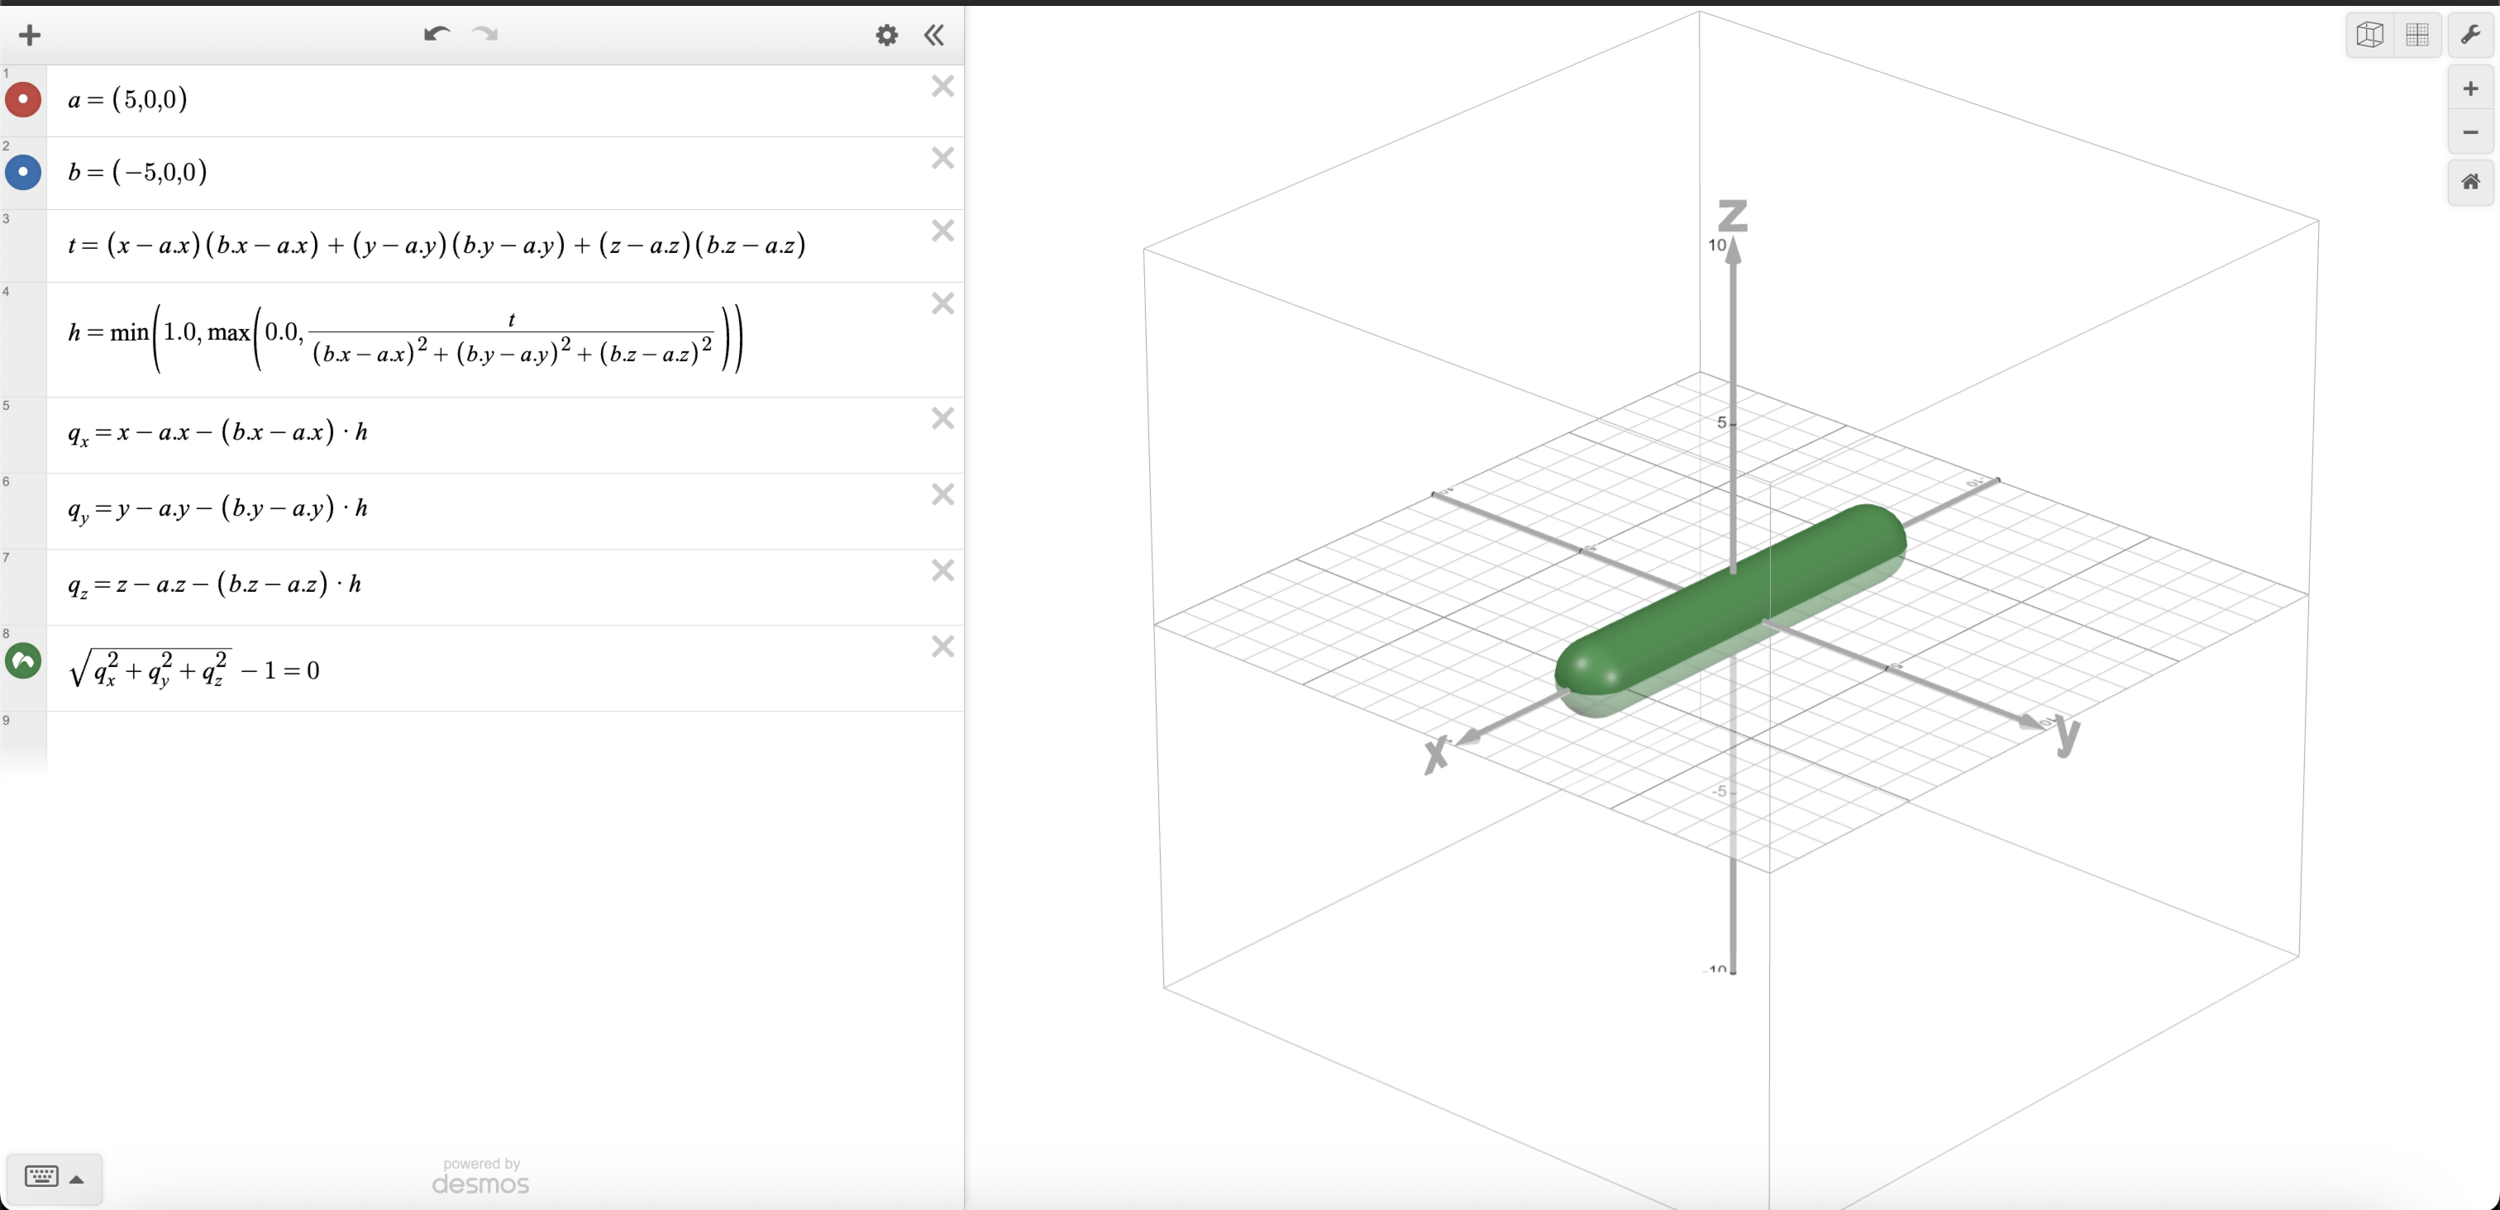Screen dimensions: 2500x1210
Task: Click the redo arrow
Action: tap(486, 35)
